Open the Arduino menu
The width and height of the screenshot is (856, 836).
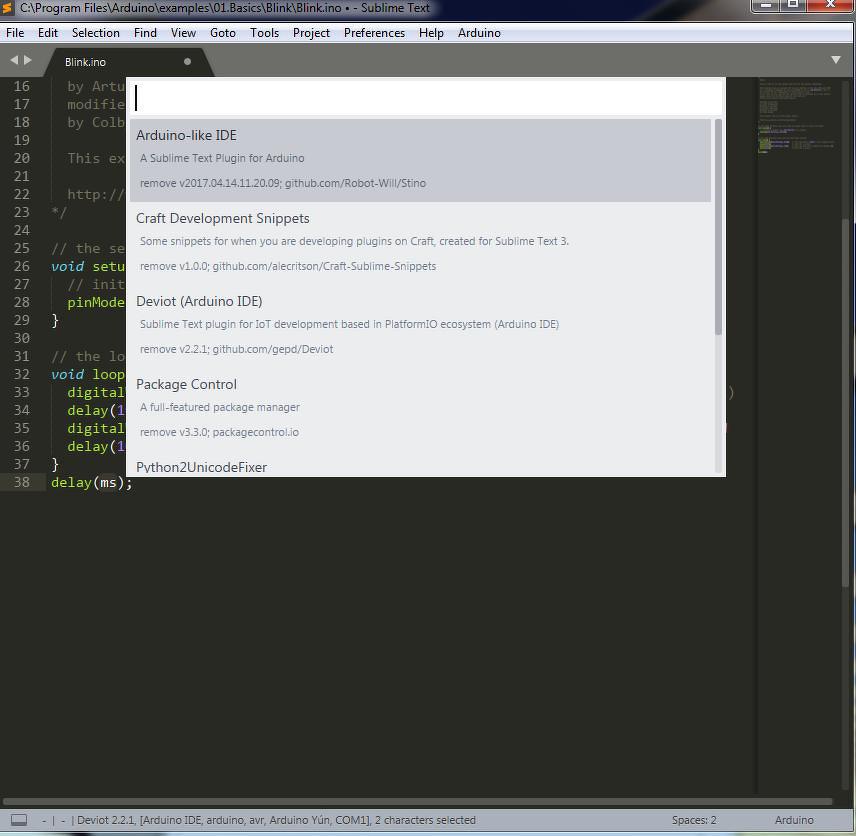point(479,33)
